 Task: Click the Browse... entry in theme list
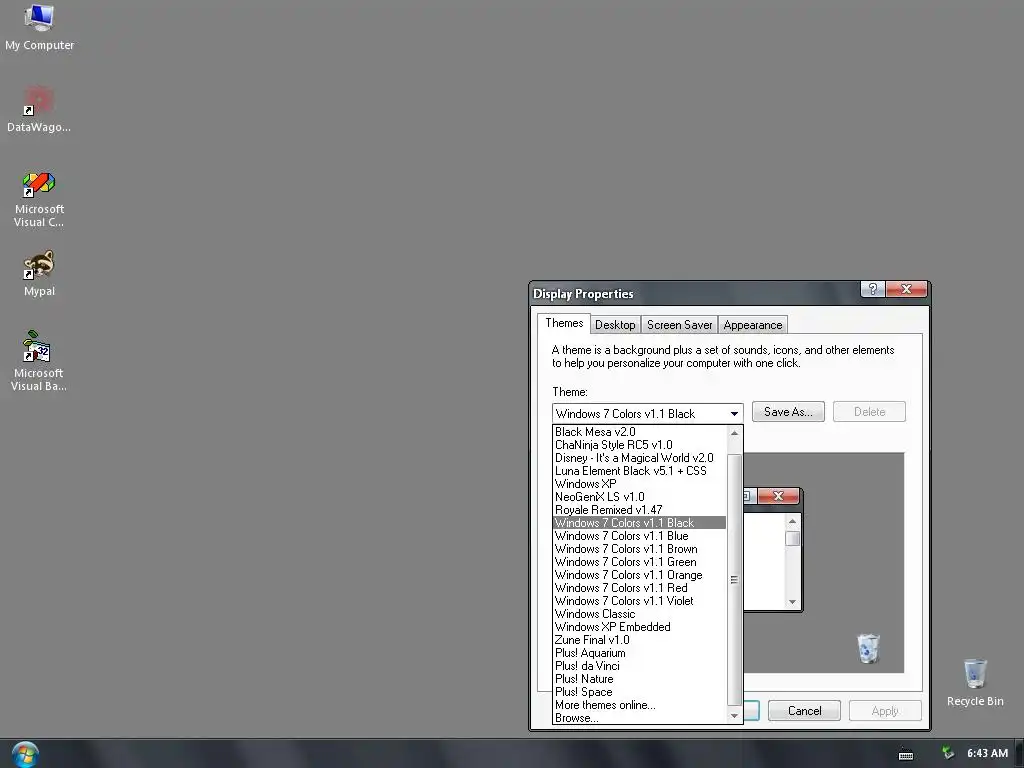click(639, 718)
